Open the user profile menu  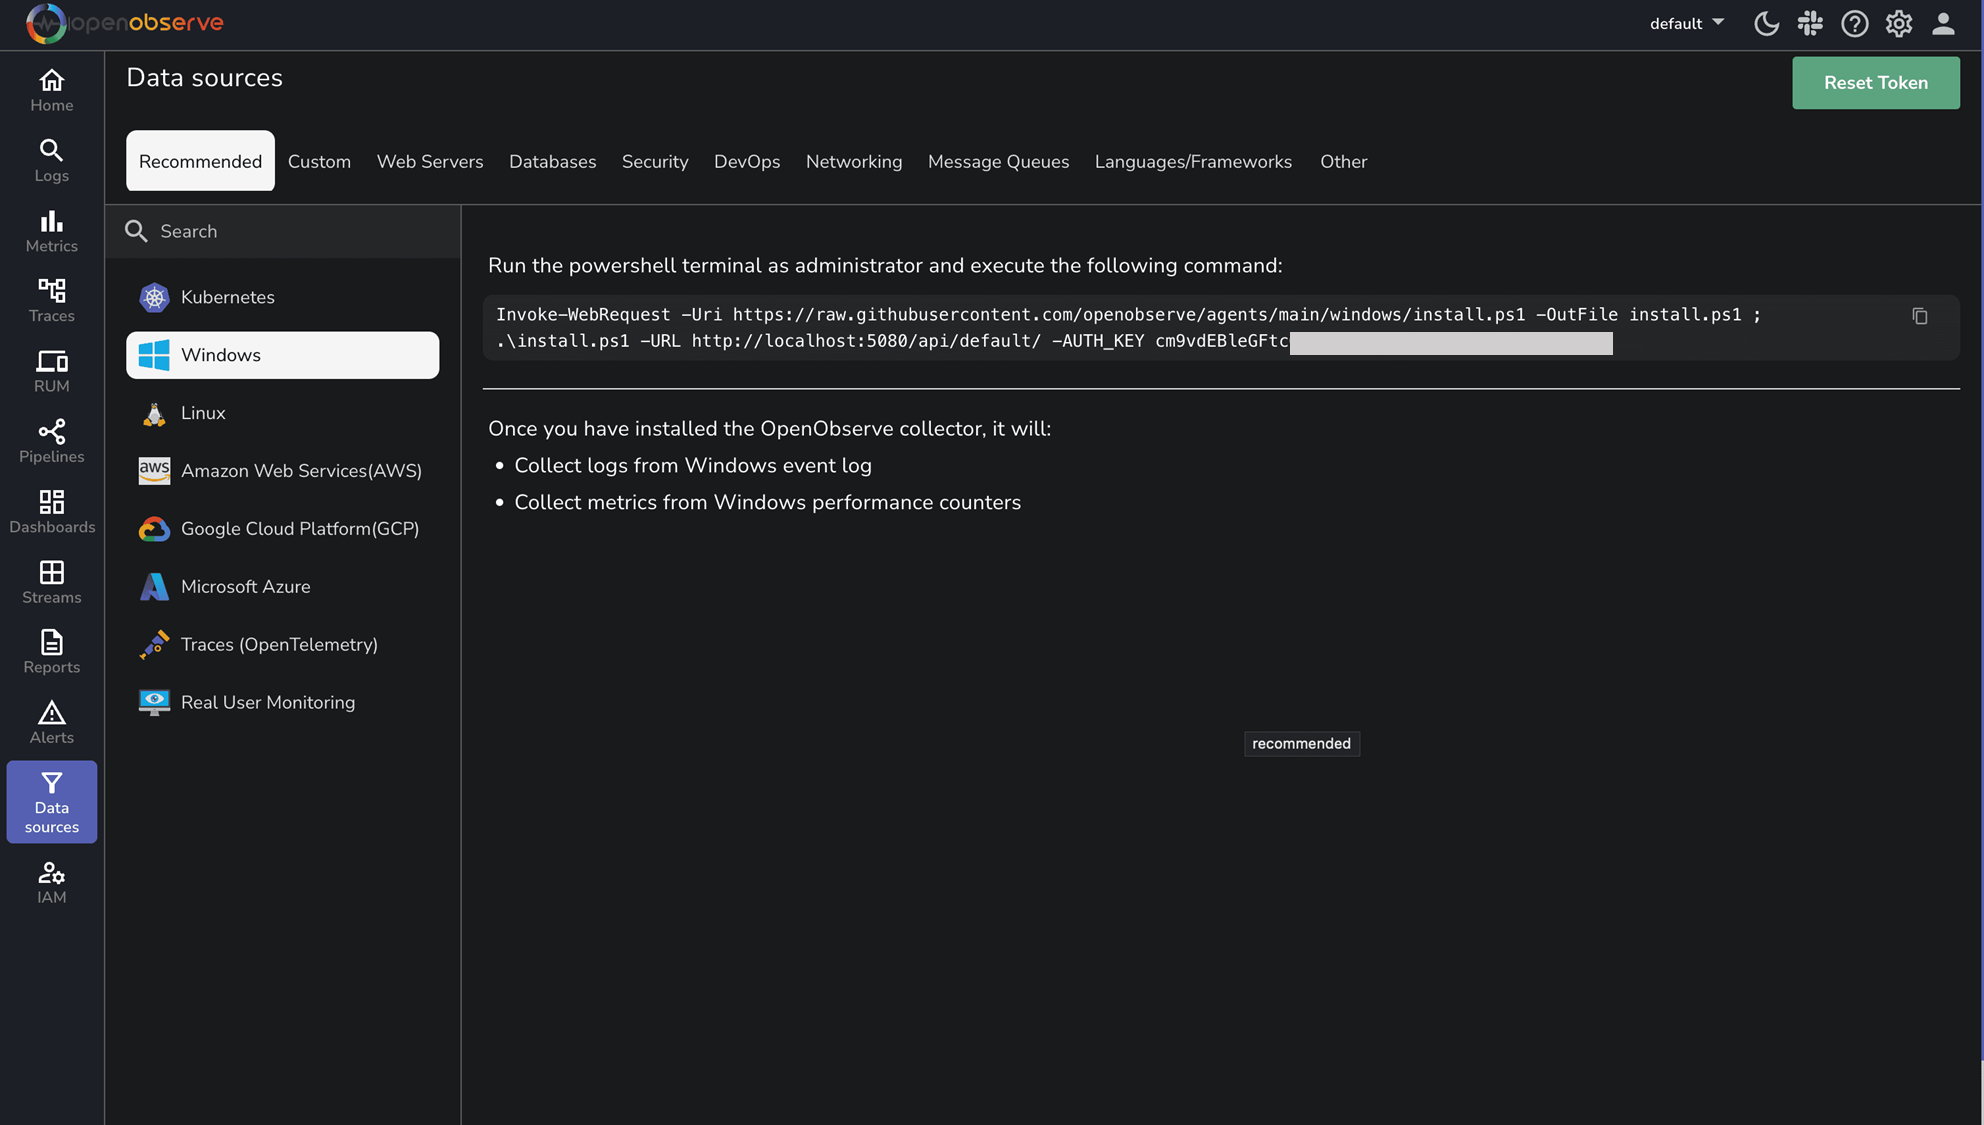coord(1942,23)
